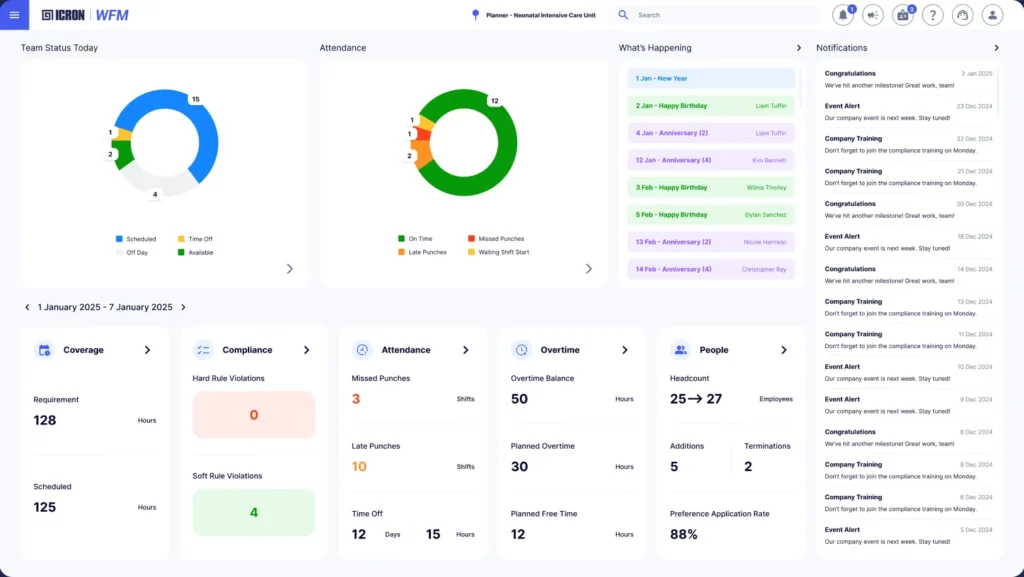The width and height of the screenshot is (1024, 577).
Task: Expand the Attendance chart details
Action: click(x=588, y=269)
